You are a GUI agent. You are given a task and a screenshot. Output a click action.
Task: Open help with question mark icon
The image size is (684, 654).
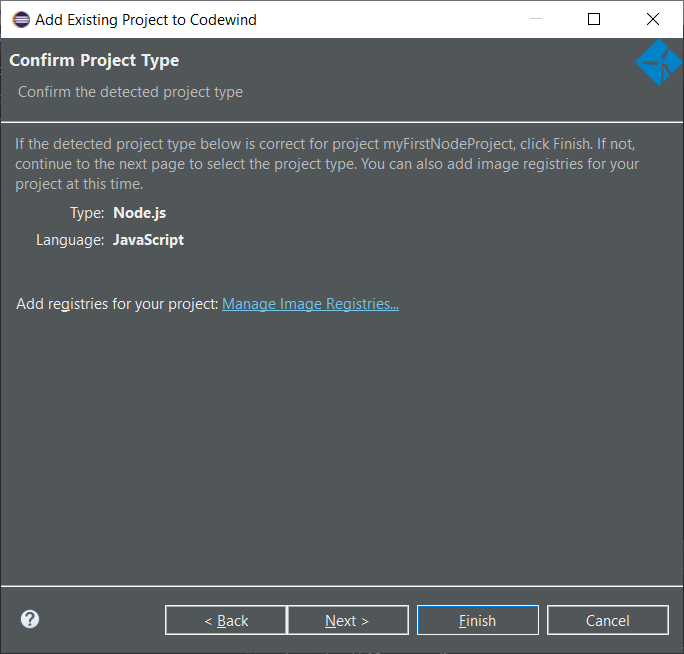click(x=30, y=619)
